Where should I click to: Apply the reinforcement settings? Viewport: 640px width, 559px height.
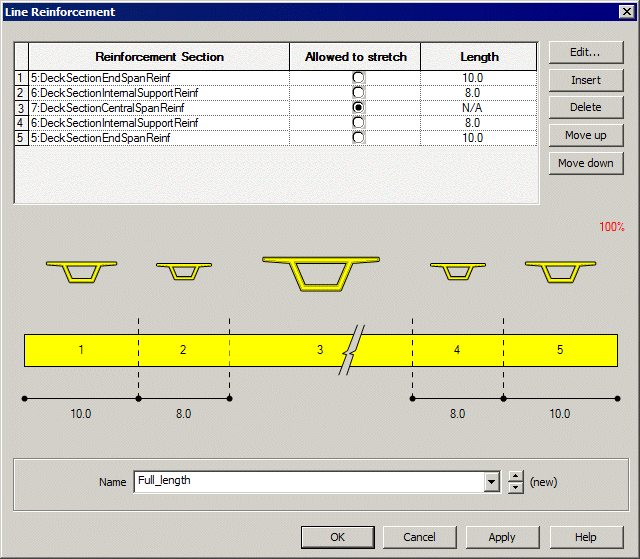pos(502,537)
